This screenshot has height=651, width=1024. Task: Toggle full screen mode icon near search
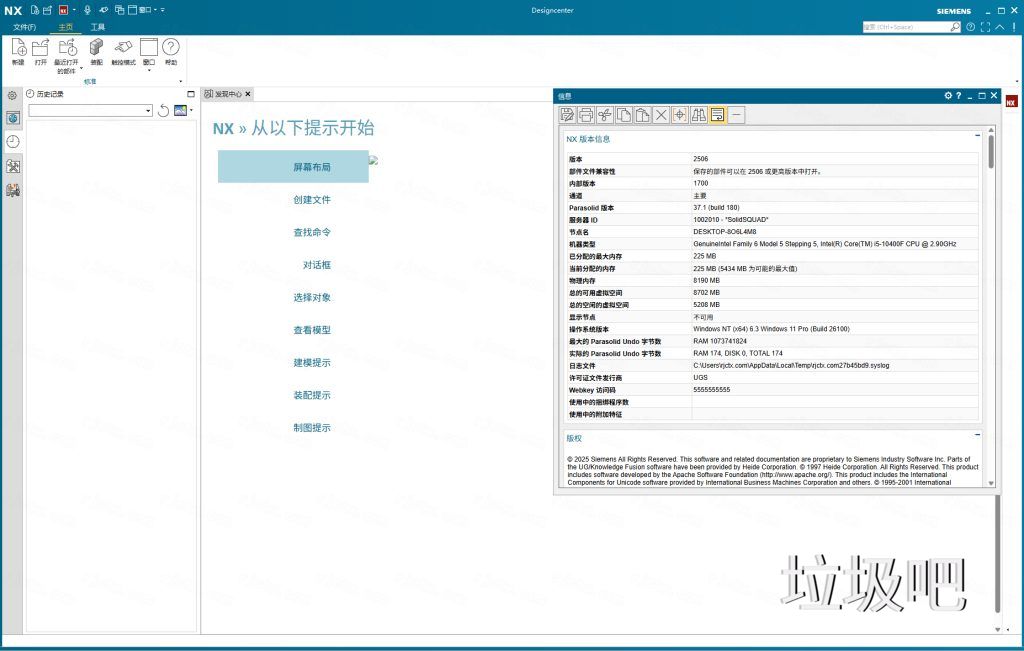tap(986, 27)
